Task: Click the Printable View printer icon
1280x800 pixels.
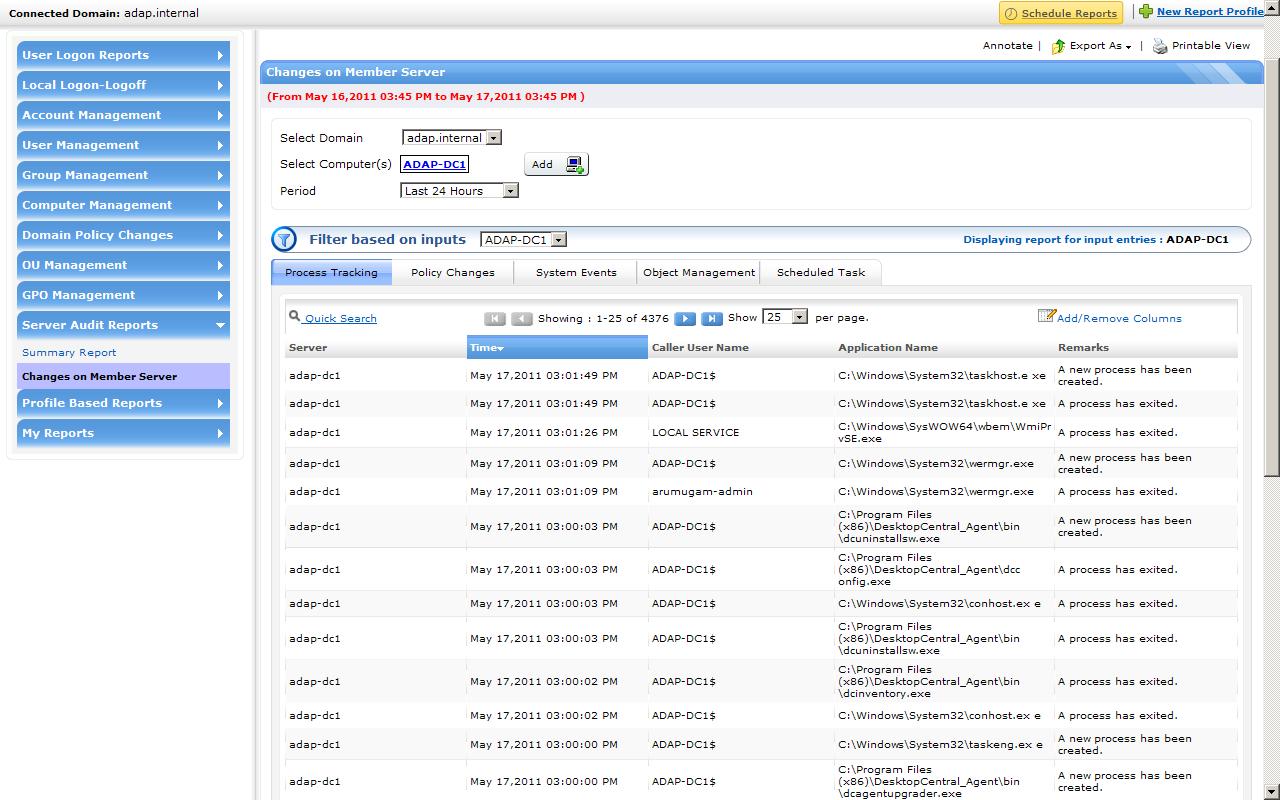Action: (1160, 46)
